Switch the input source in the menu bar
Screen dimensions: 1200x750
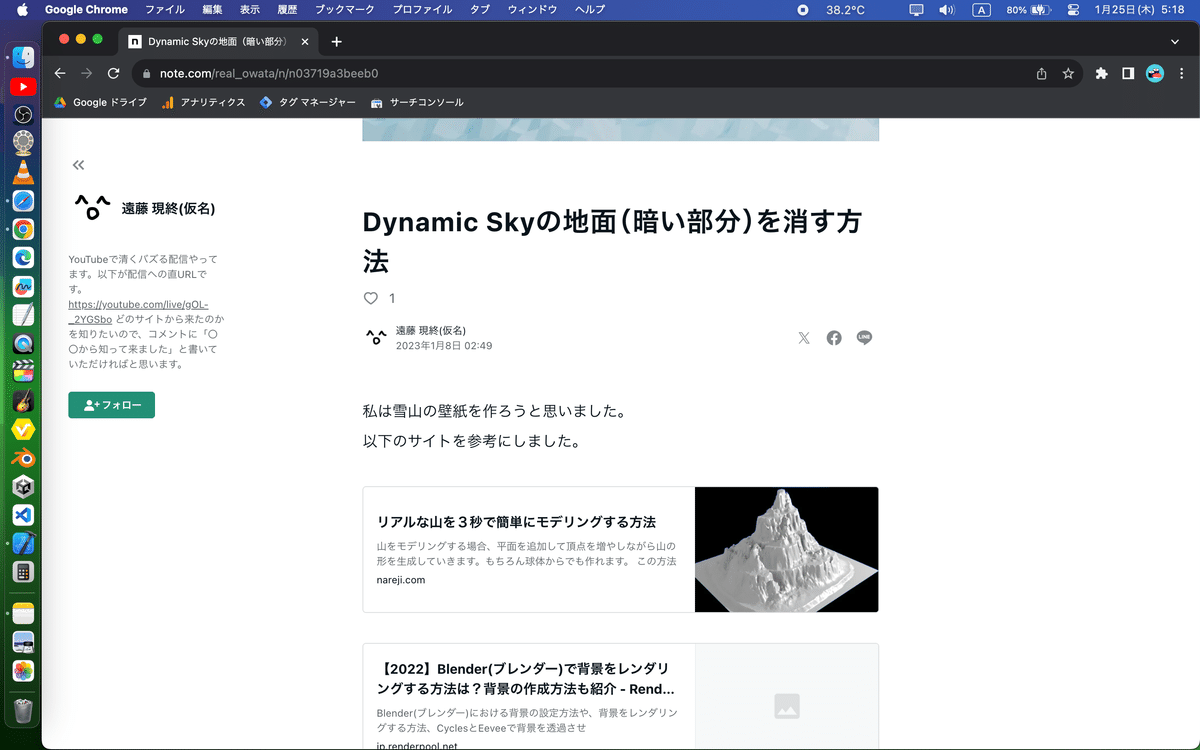[x=982, y=10]
